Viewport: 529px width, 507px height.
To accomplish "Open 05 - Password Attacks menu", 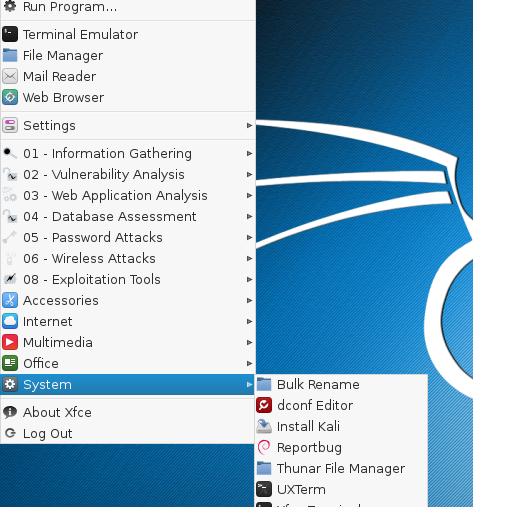I will [x=128, y=237].
